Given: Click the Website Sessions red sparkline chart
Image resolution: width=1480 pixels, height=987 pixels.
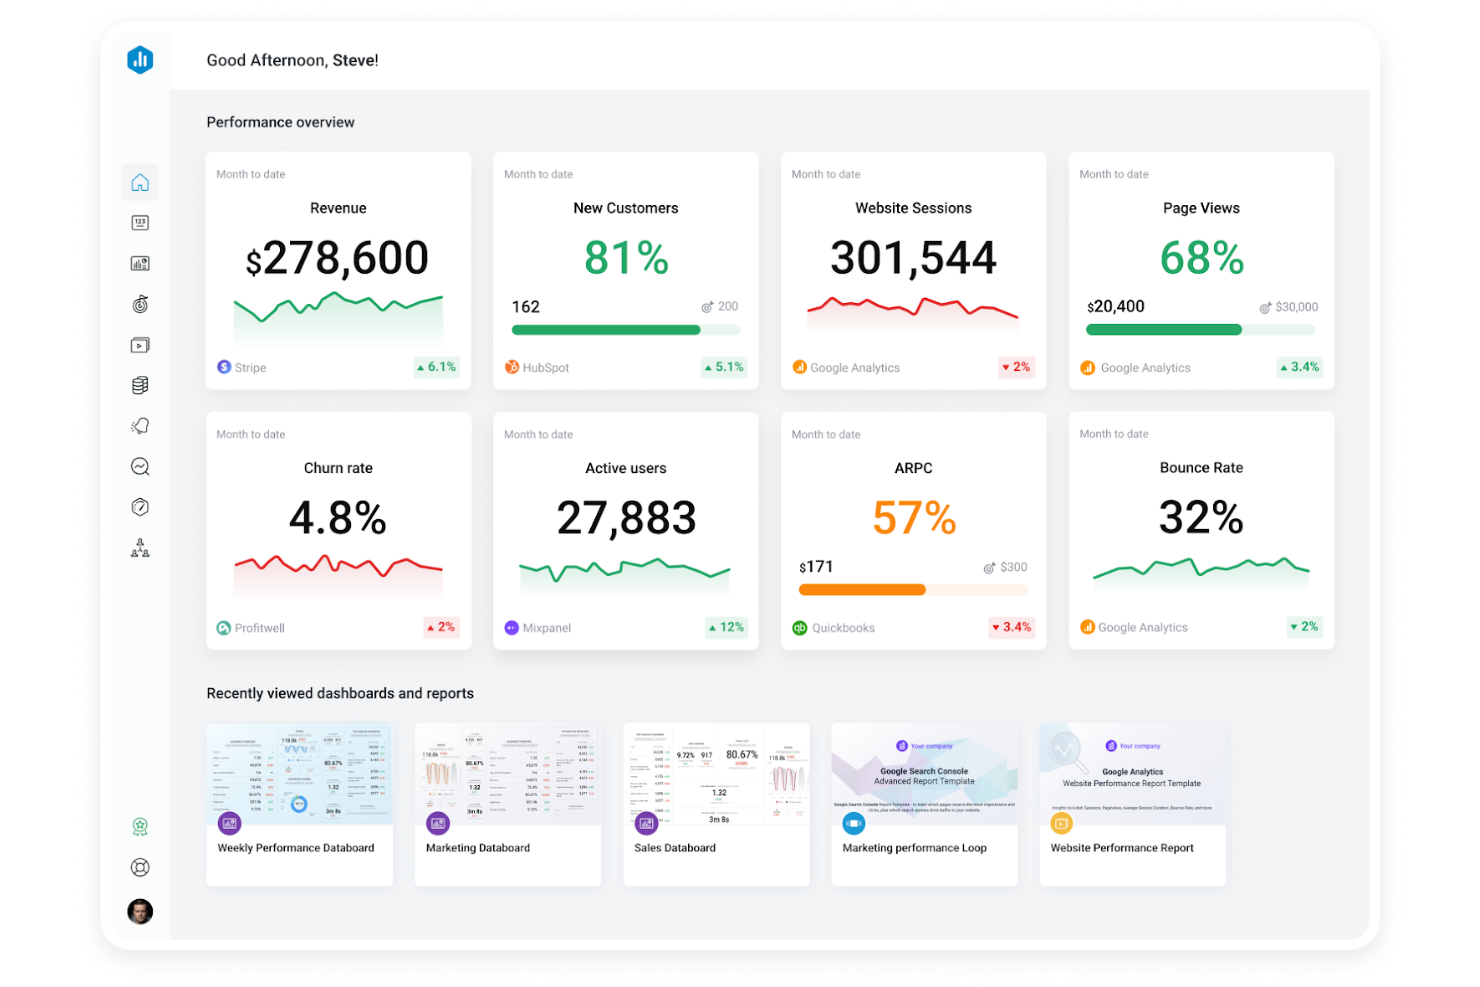Looking at the screenshot, I should coord(913,312).
